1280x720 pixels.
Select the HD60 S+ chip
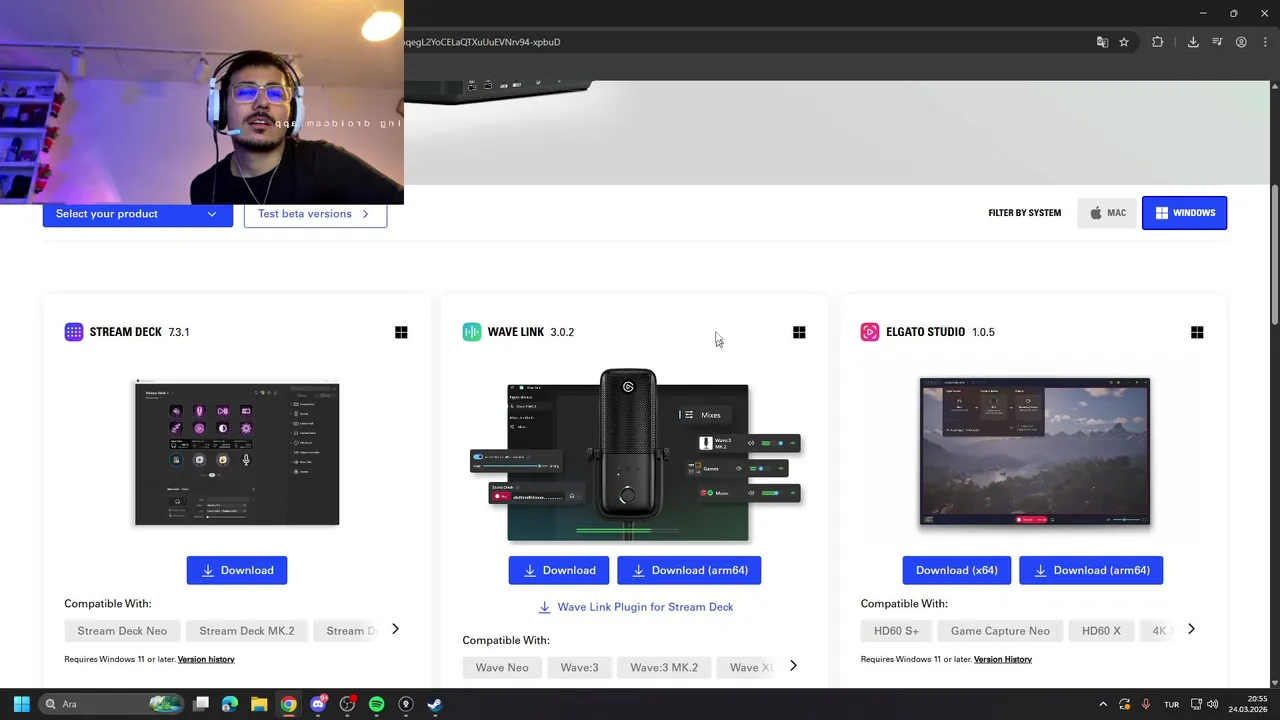coord(896,631)
